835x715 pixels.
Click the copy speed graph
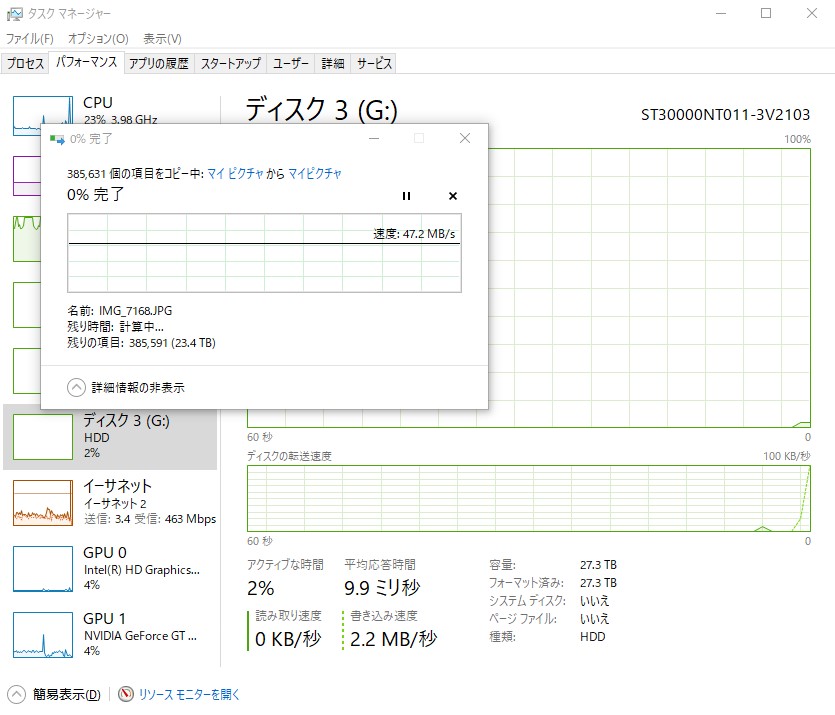(264, 253)
